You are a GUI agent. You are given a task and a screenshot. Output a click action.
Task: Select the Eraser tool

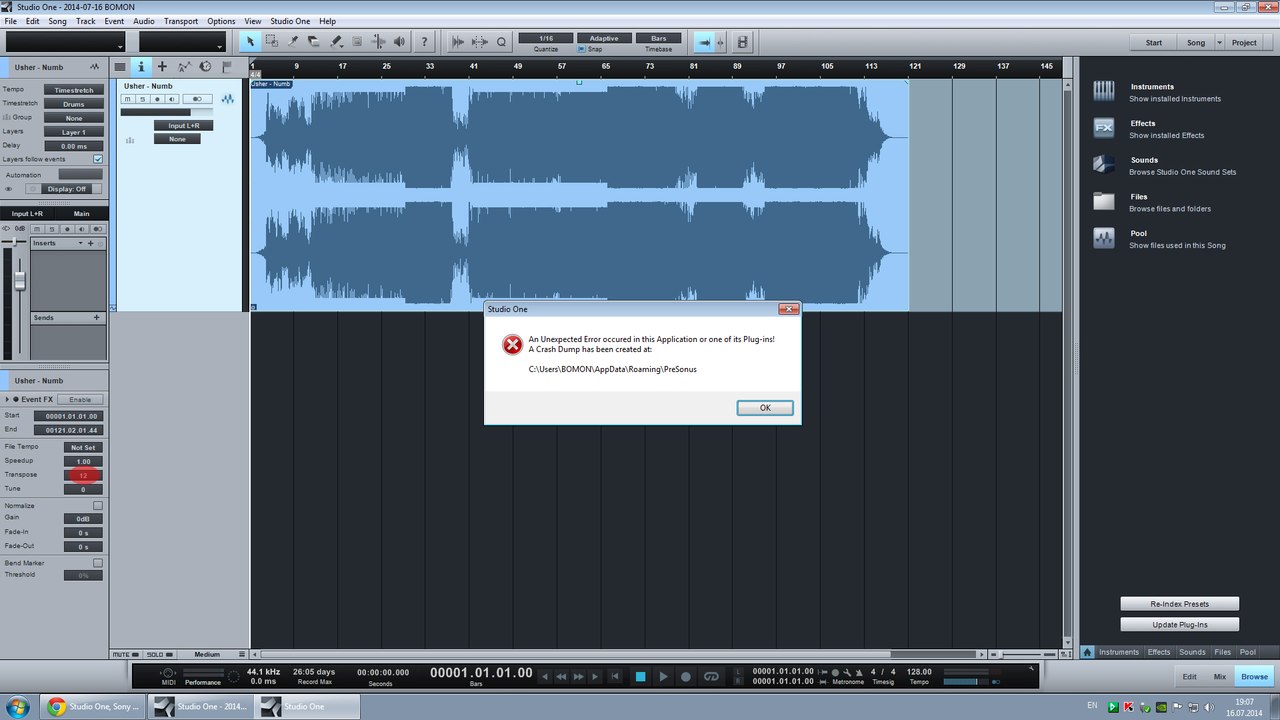click(314, 42)
